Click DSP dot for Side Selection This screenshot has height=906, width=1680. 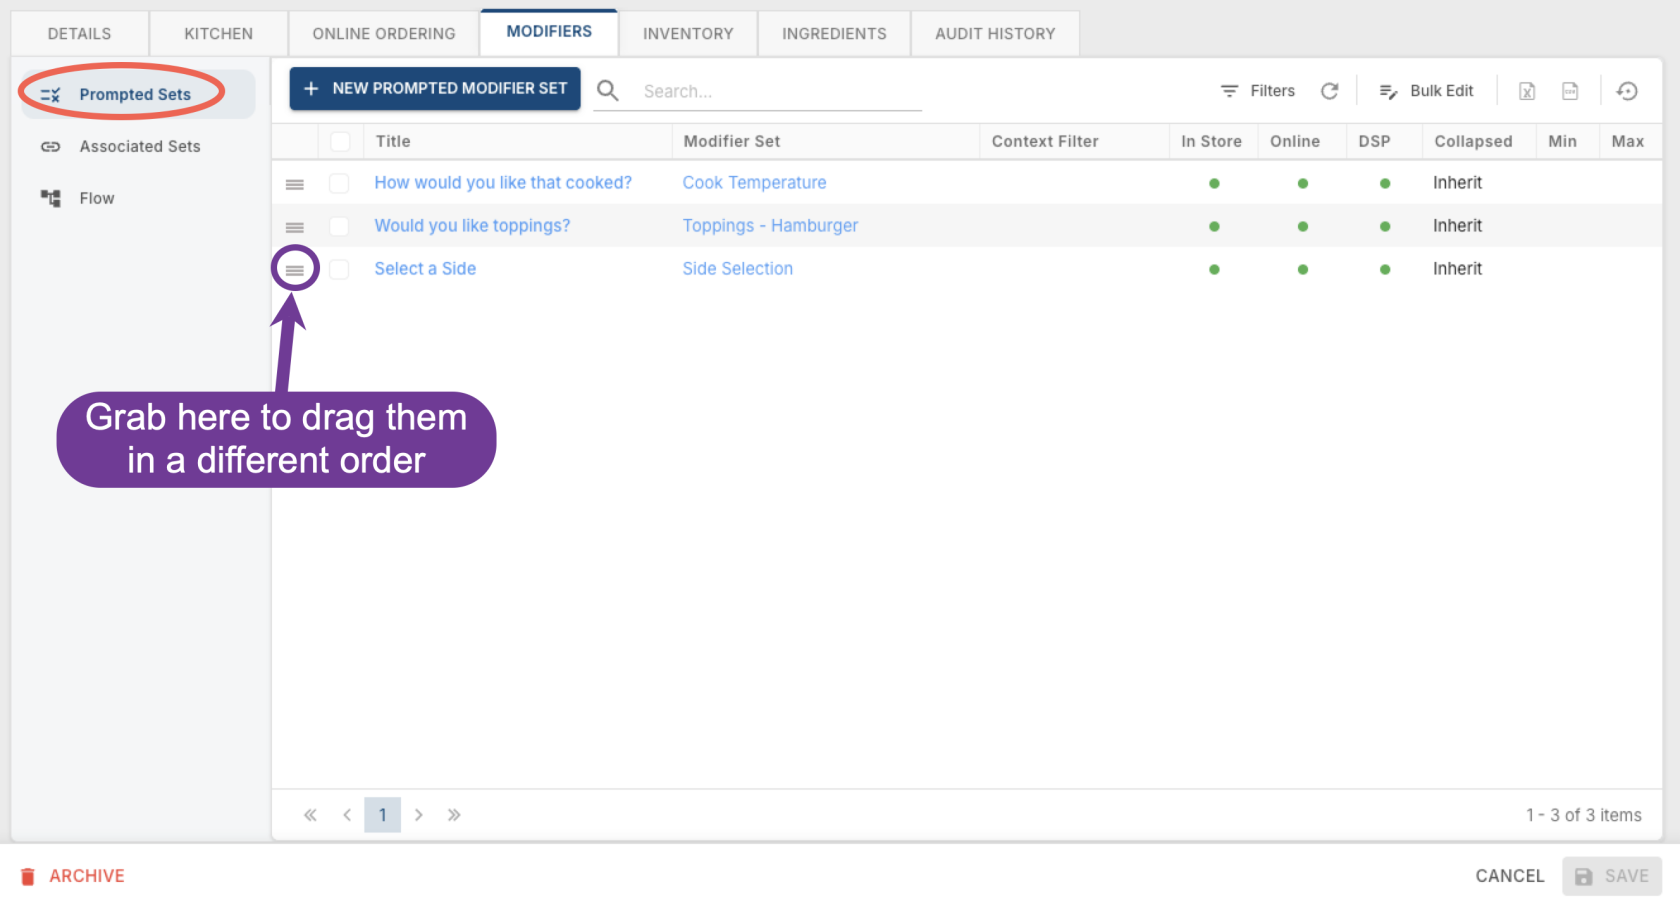1385,270
